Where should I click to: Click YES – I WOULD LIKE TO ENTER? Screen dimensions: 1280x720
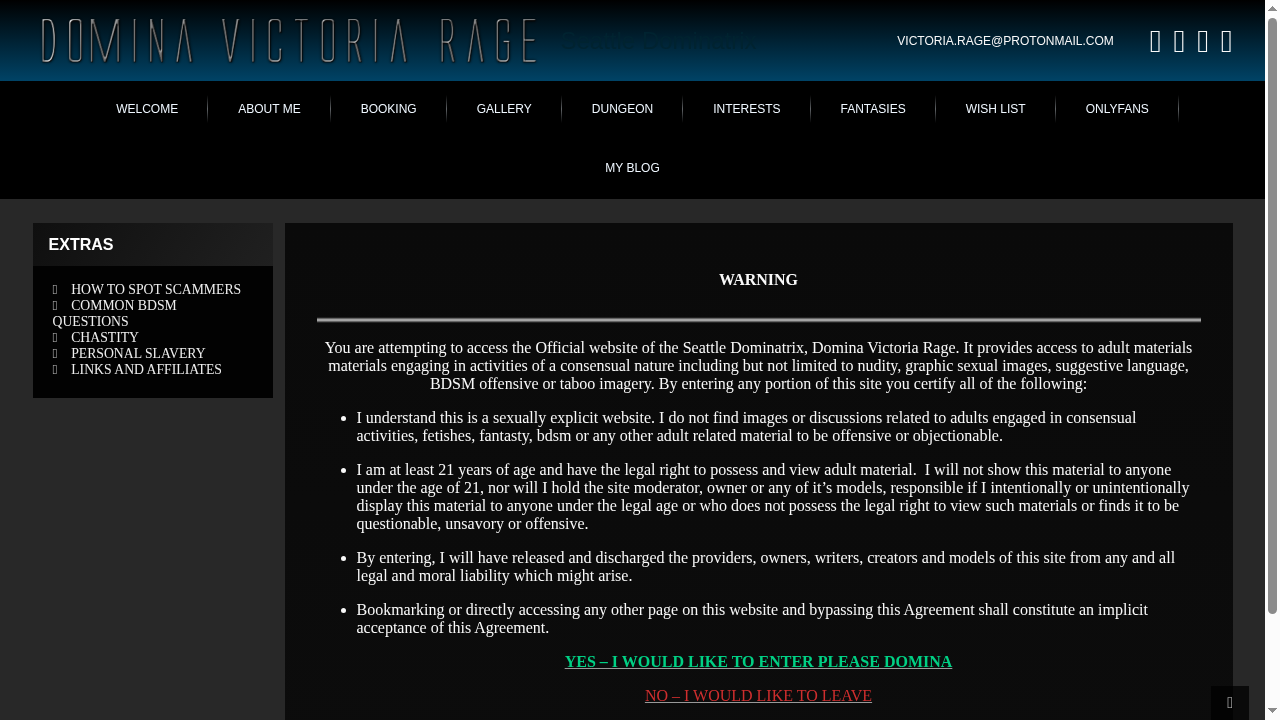click(758, 661)
